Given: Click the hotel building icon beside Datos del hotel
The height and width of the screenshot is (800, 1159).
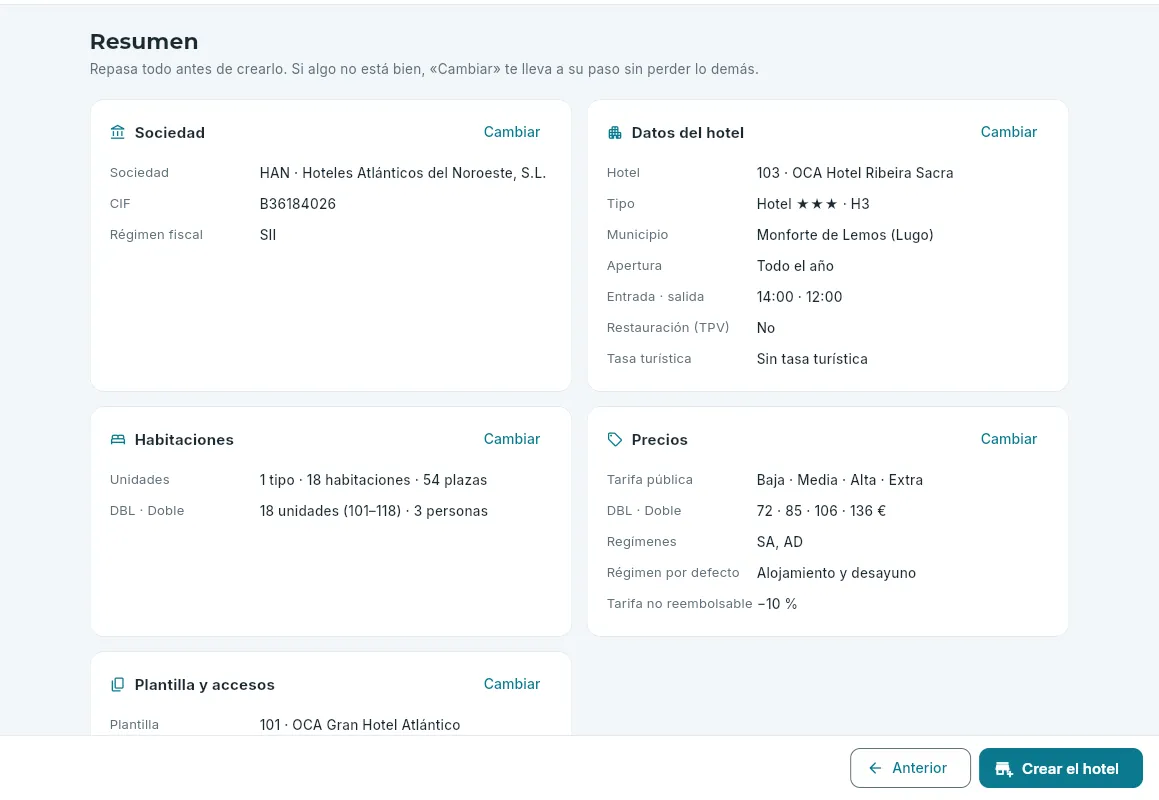Looking at the screenshot, I should pos(614,133).
